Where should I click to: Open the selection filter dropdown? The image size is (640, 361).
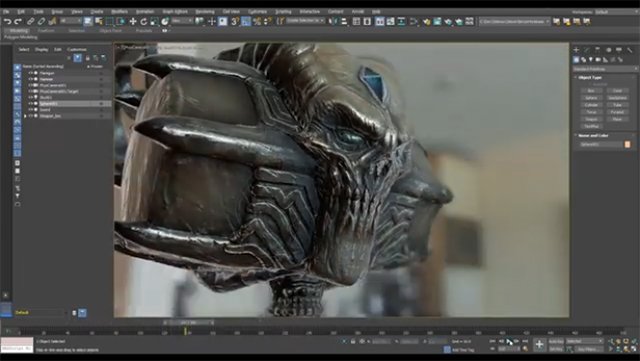pos(71,21)
